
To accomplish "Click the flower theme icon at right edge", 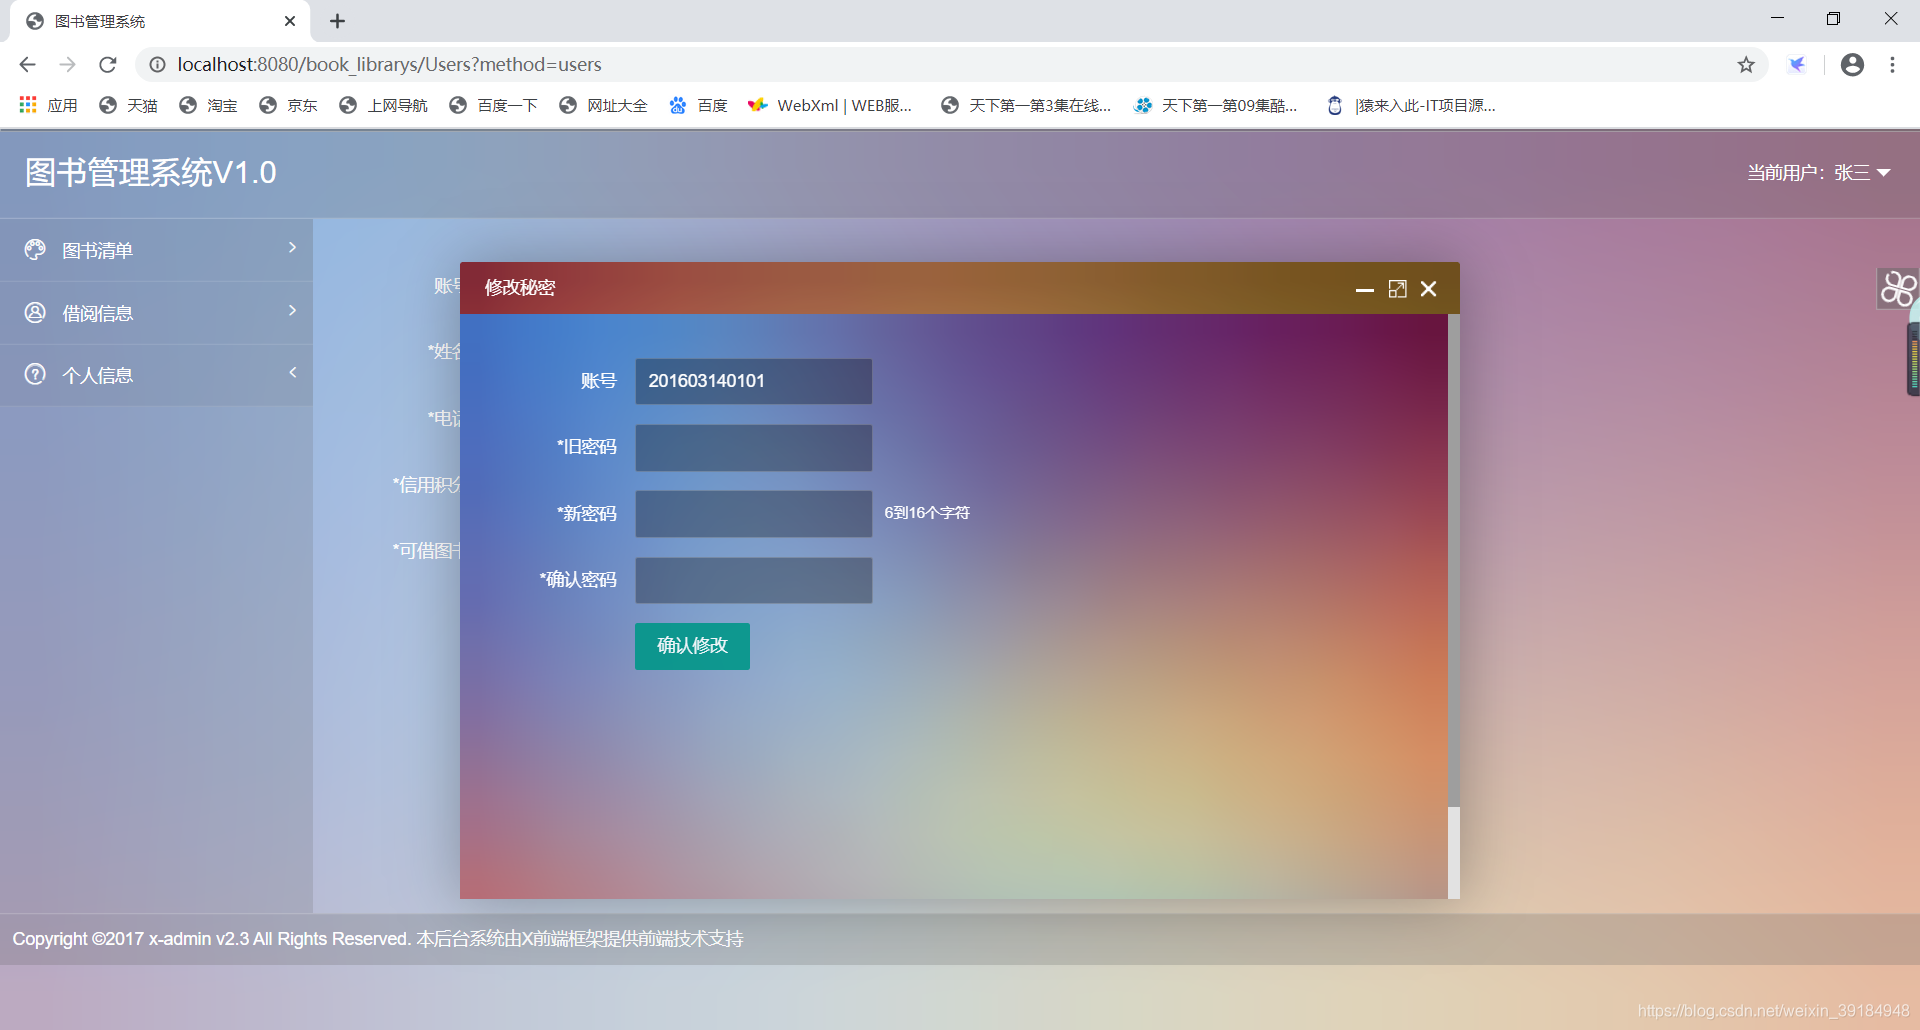I will pyautogui.click(x=1898, y=289).
